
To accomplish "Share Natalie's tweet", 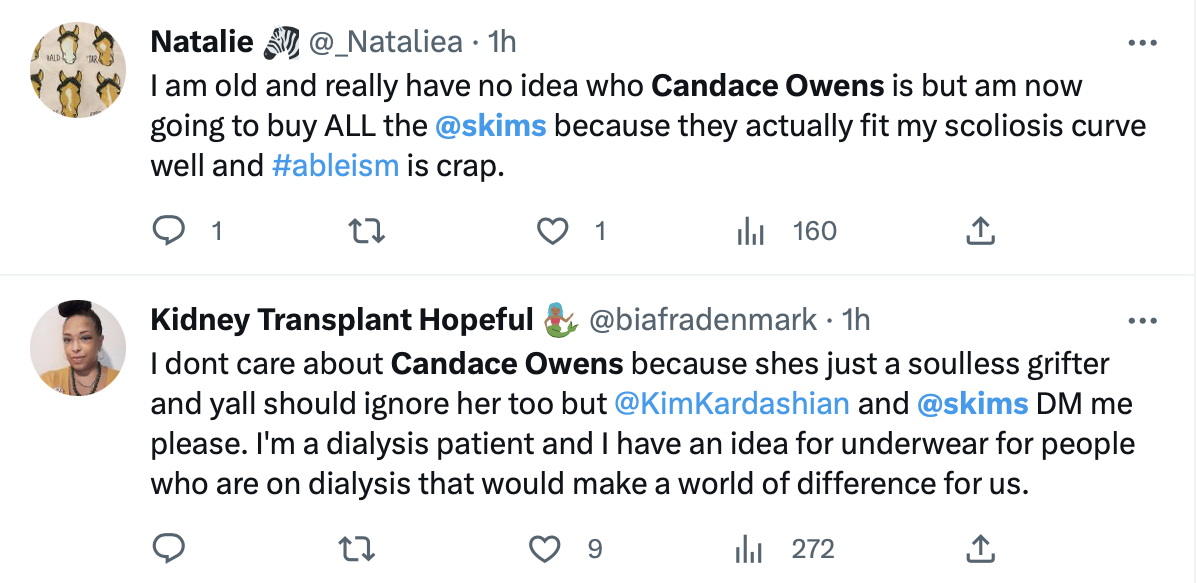I will (x=980, y=231).
